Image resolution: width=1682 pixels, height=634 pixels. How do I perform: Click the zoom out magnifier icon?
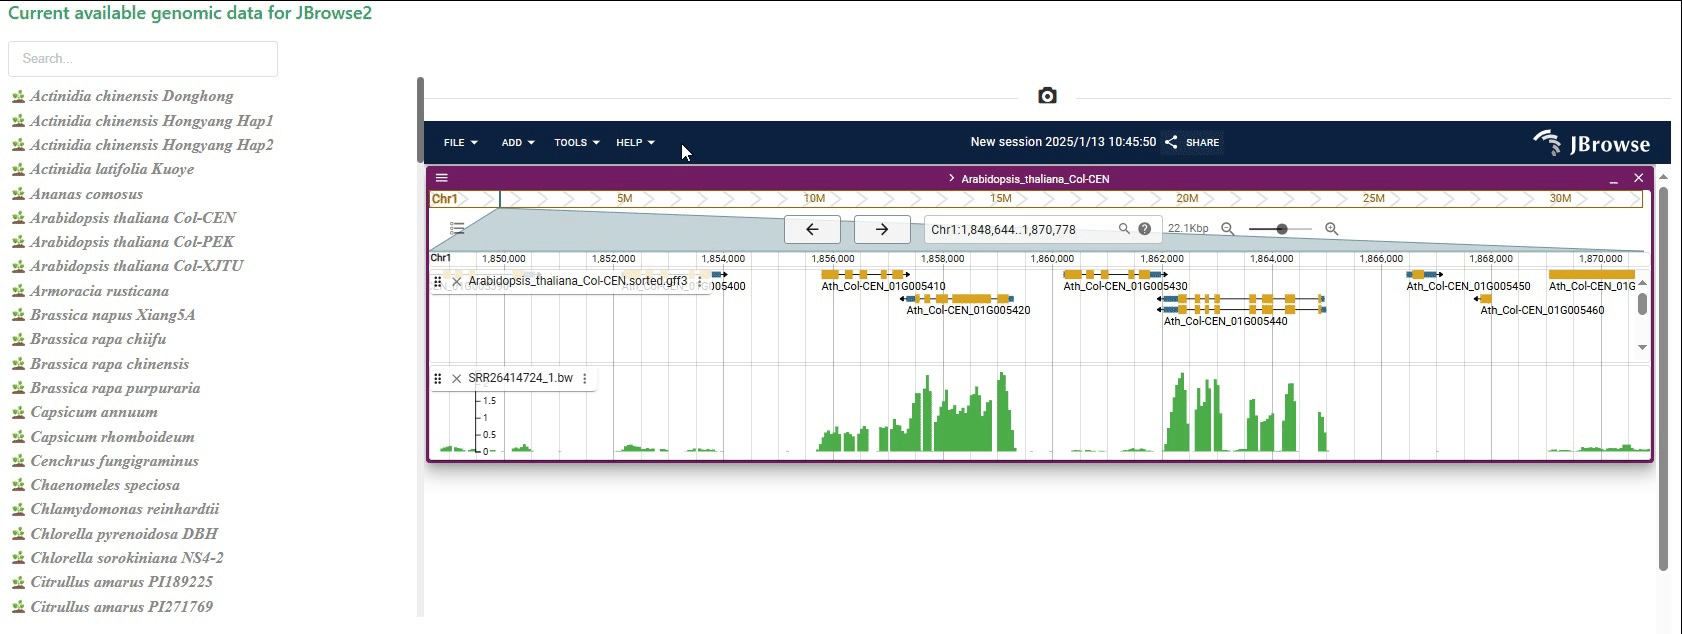click(1228, 229)
